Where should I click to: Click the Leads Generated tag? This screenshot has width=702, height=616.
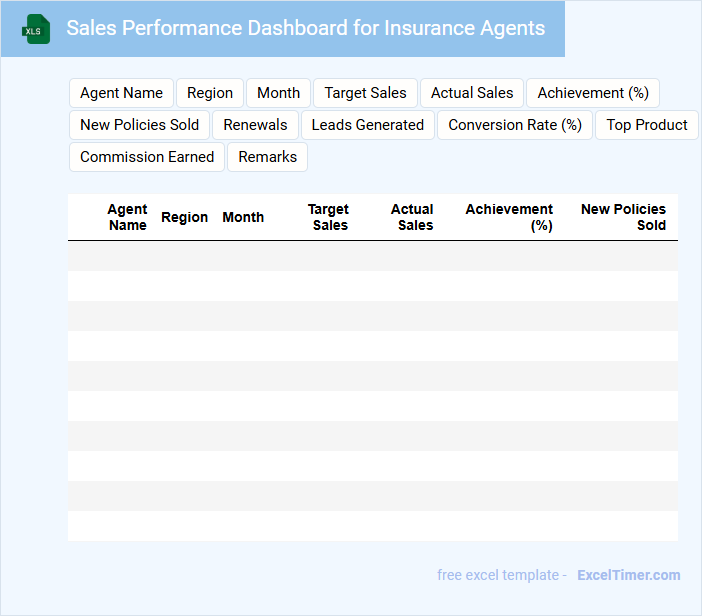[x=367, y=125]
